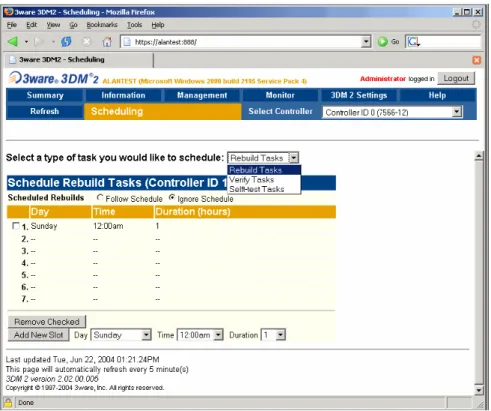Select the Ignore Schedule radio button

pos(172,197)
